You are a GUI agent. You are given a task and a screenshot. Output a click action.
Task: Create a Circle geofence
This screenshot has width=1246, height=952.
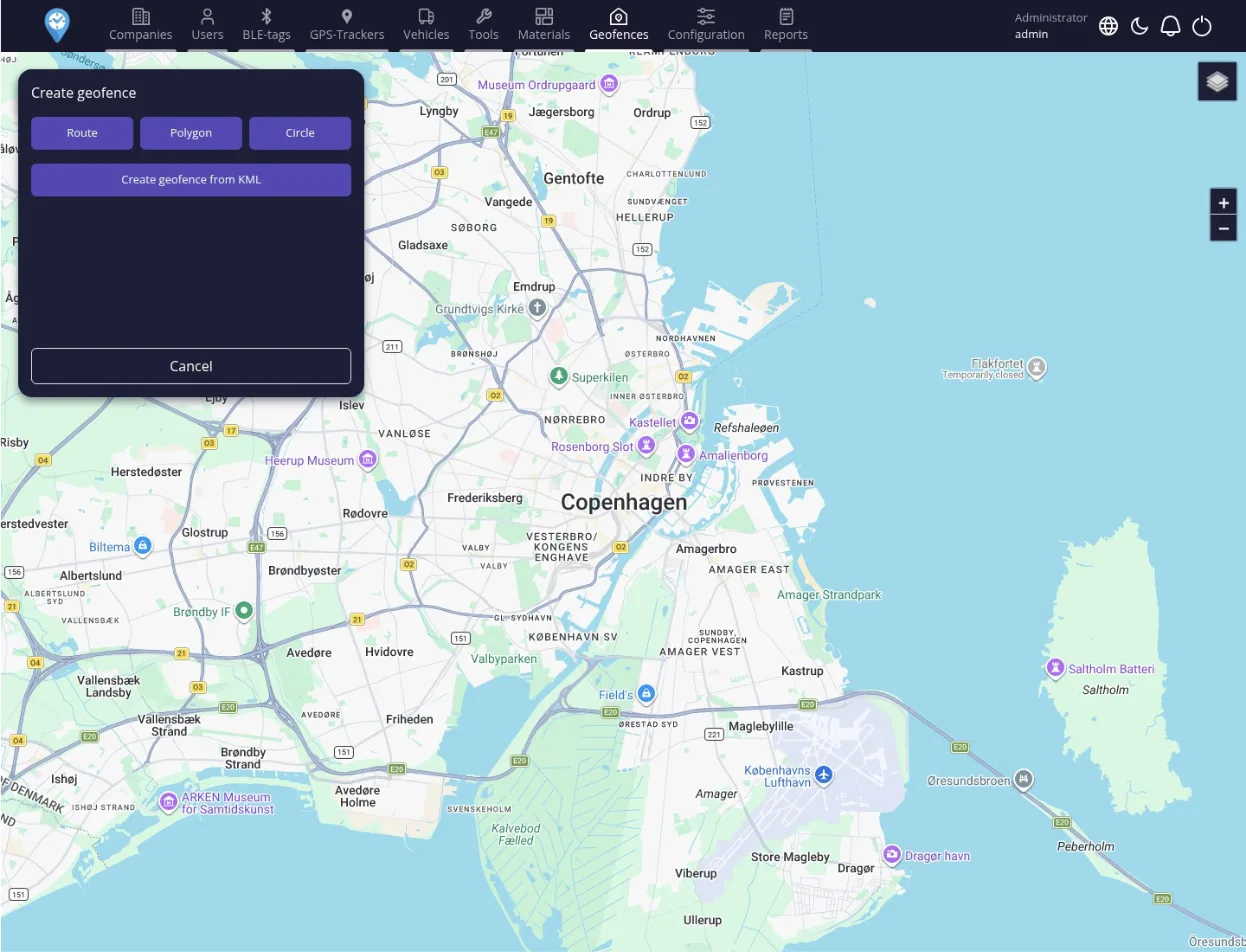[x=300, y=133]
